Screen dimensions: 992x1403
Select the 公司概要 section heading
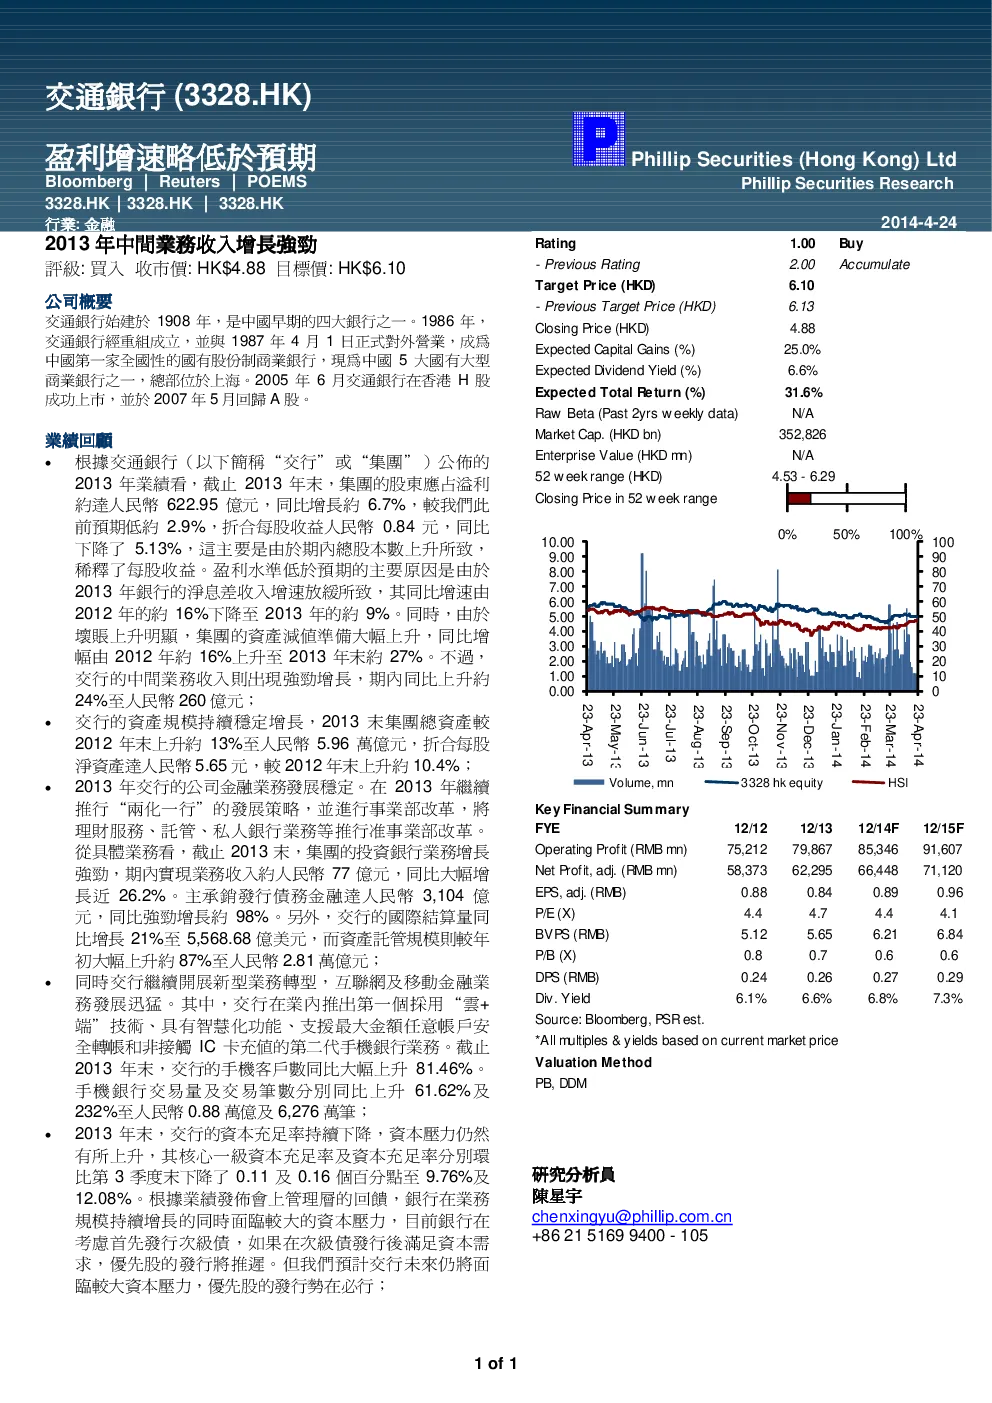tap(78, 301)
